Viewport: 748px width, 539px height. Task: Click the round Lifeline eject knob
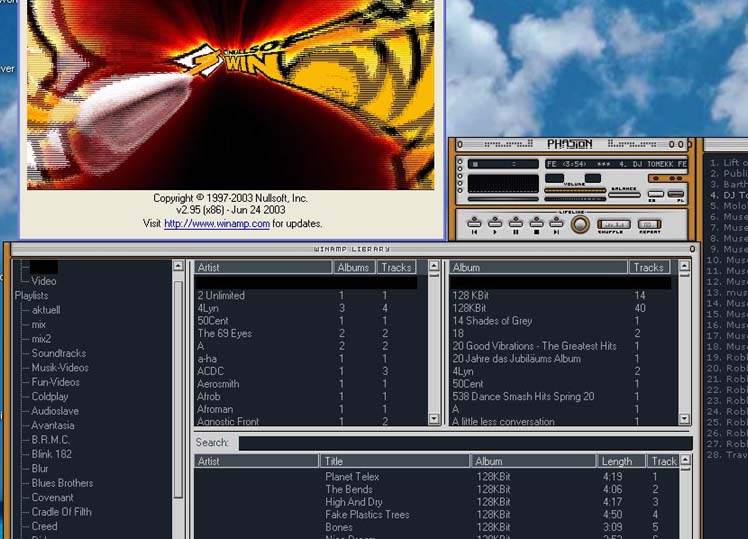point(580,224)
